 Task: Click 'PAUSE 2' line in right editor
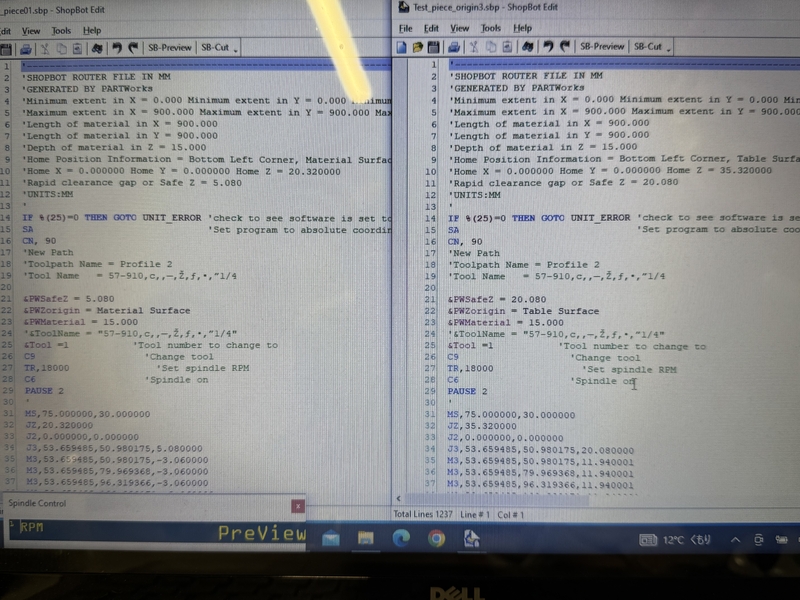pos(467,391)
